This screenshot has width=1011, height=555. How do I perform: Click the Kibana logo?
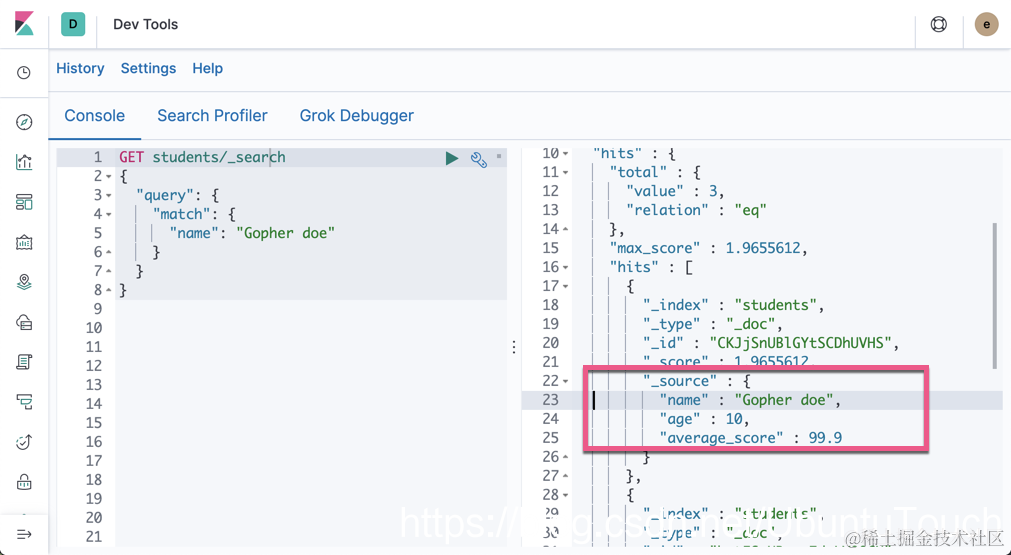[24, 24]
